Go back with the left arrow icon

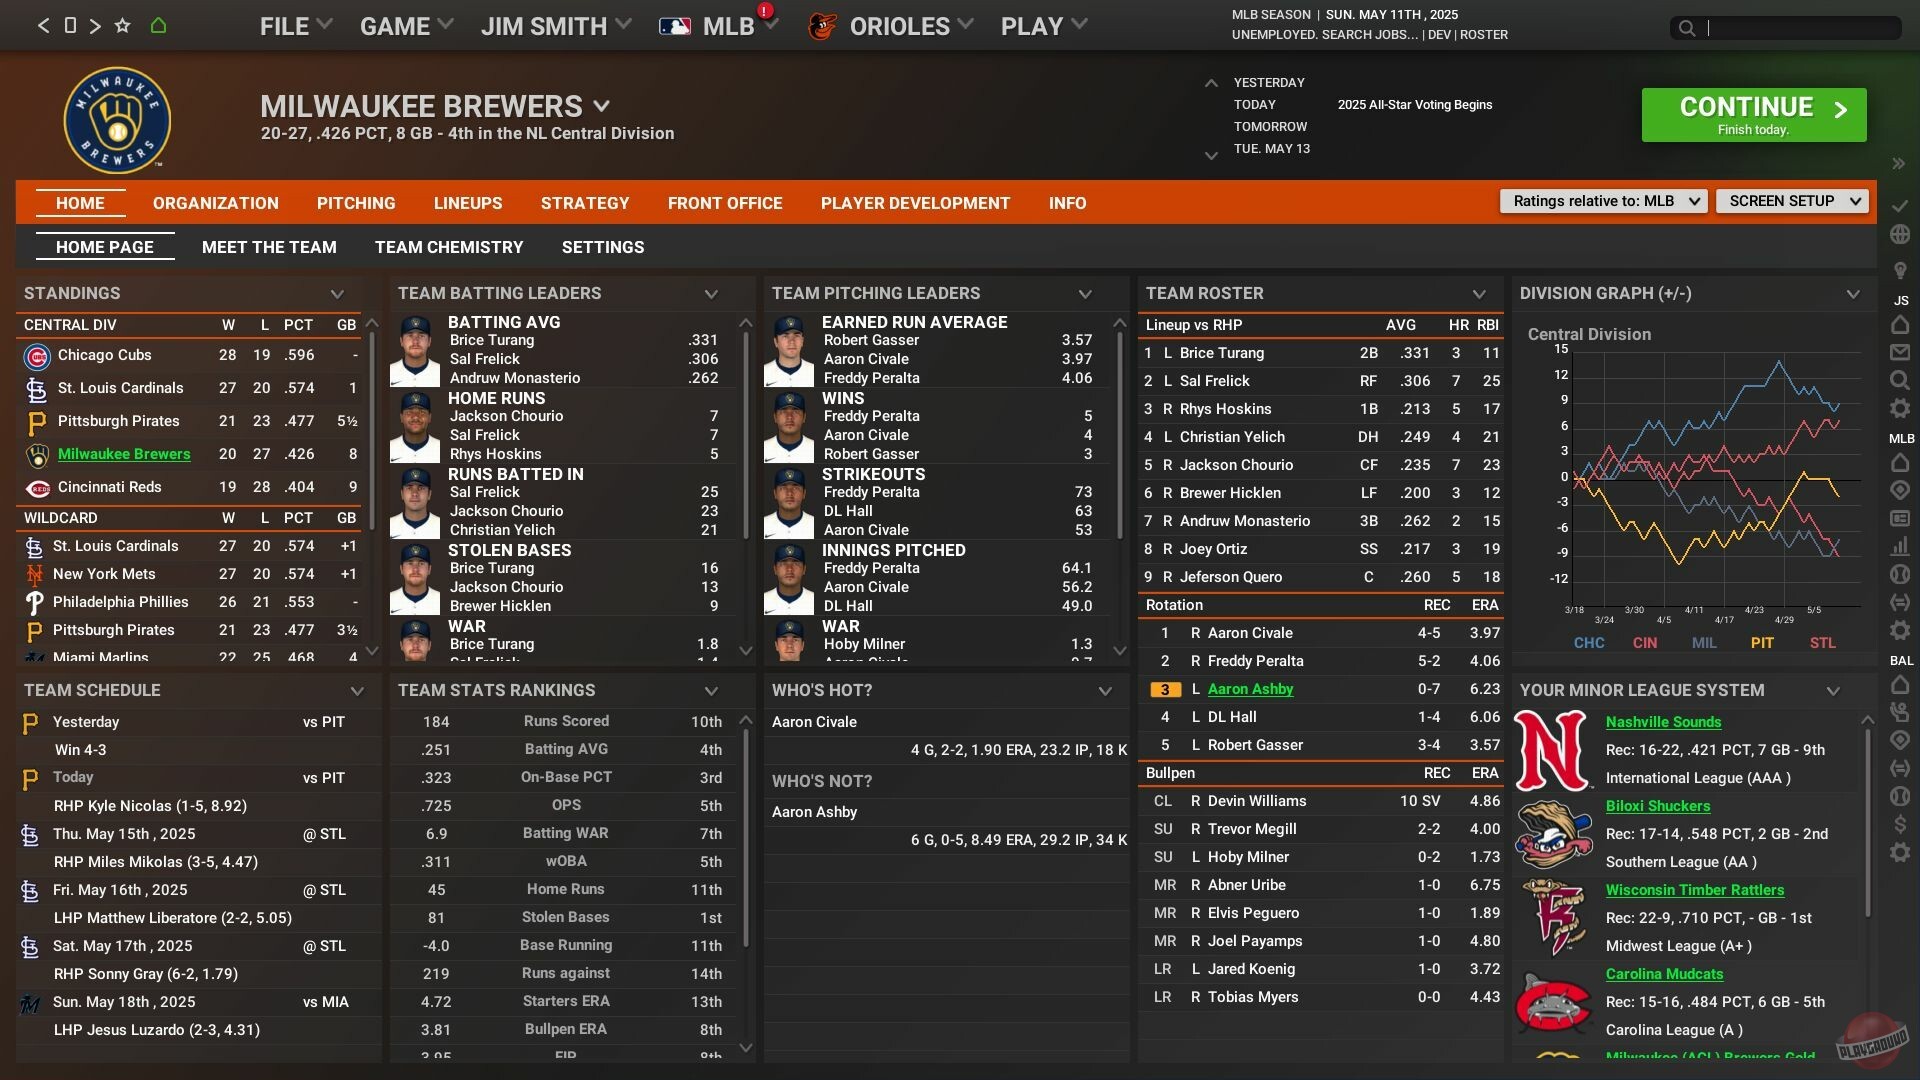click(43, 26)
